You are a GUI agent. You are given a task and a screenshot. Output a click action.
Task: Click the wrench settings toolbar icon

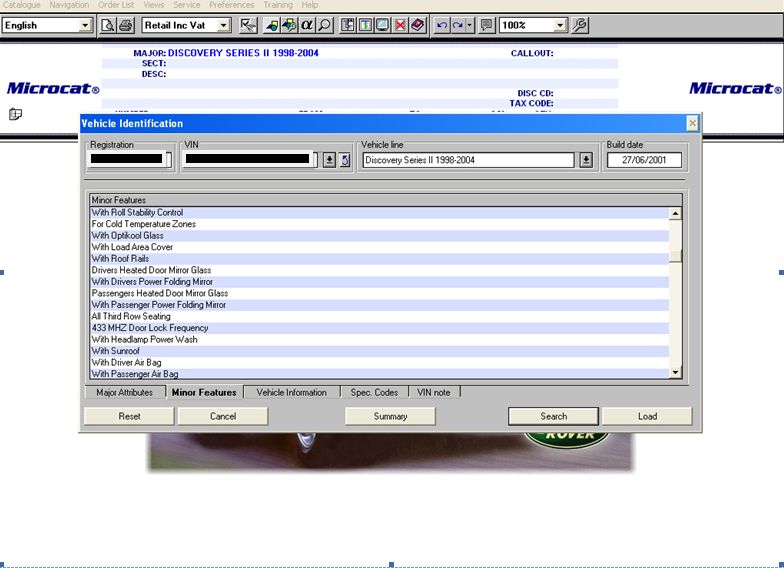coord(580,25)
